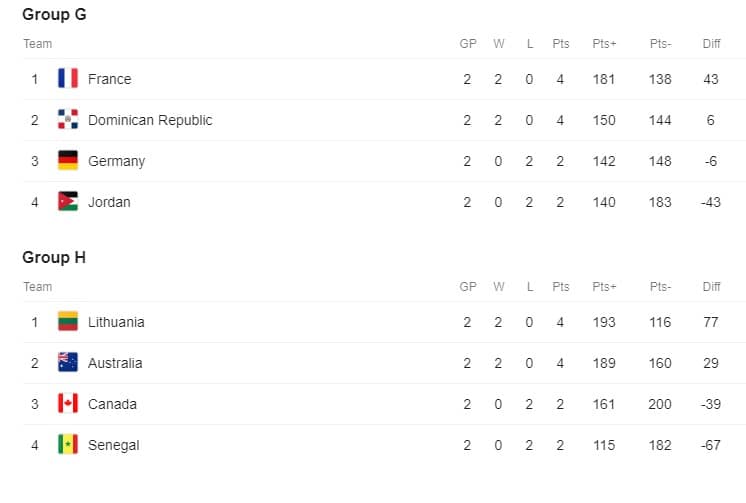Click the GP column header in Group G
This screenshot has width=746, height=503.
pos(468,44)
